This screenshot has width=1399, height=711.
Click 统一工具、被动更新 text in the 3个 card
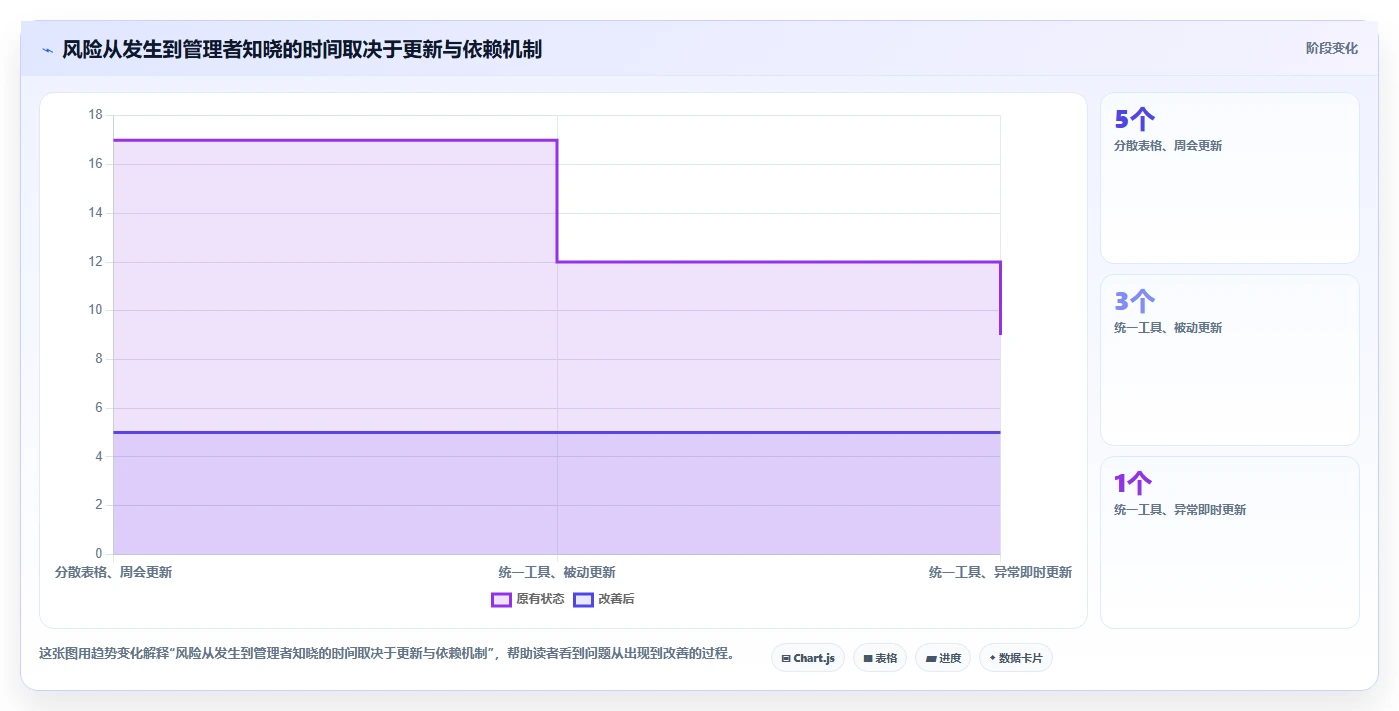point(1168,328)
